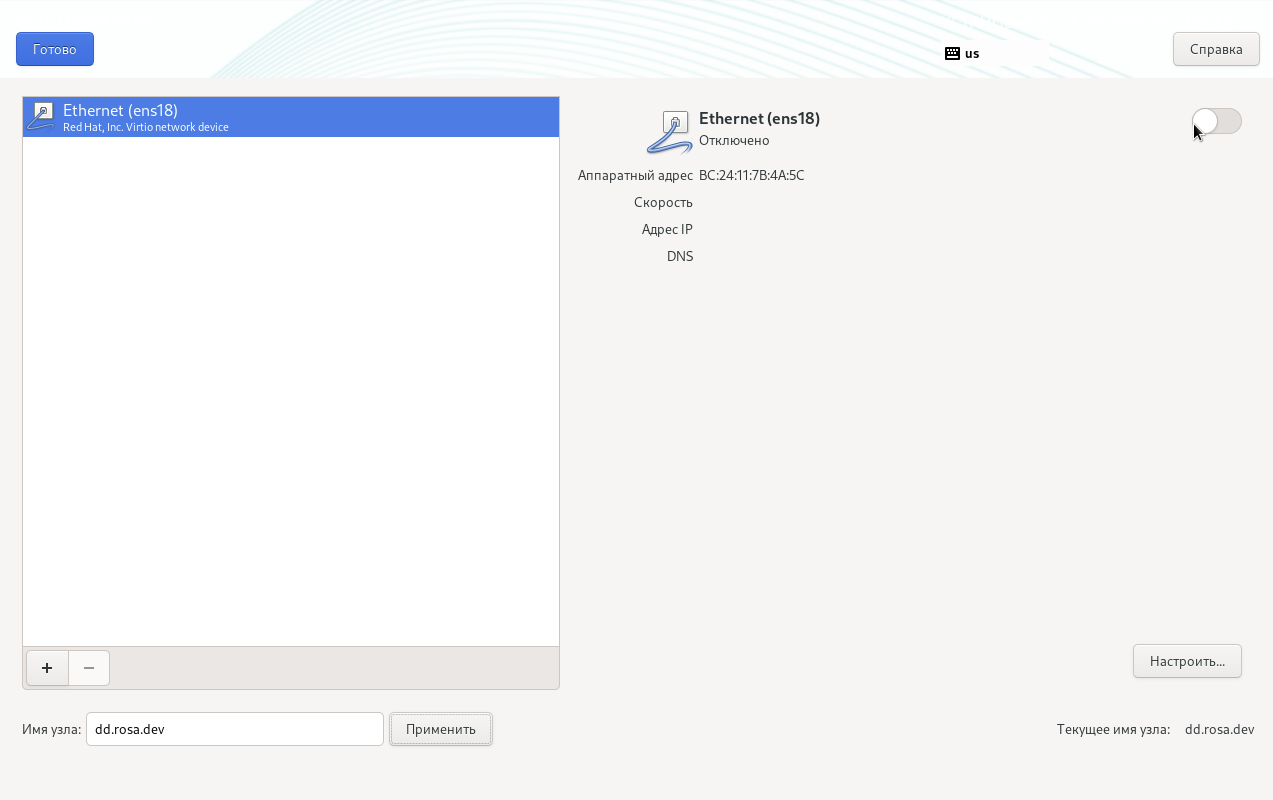This screenshot has width=1273, height=800.
Task: Click the hardware address BC:24:11:7B:4A:5C
Action: 751,175
